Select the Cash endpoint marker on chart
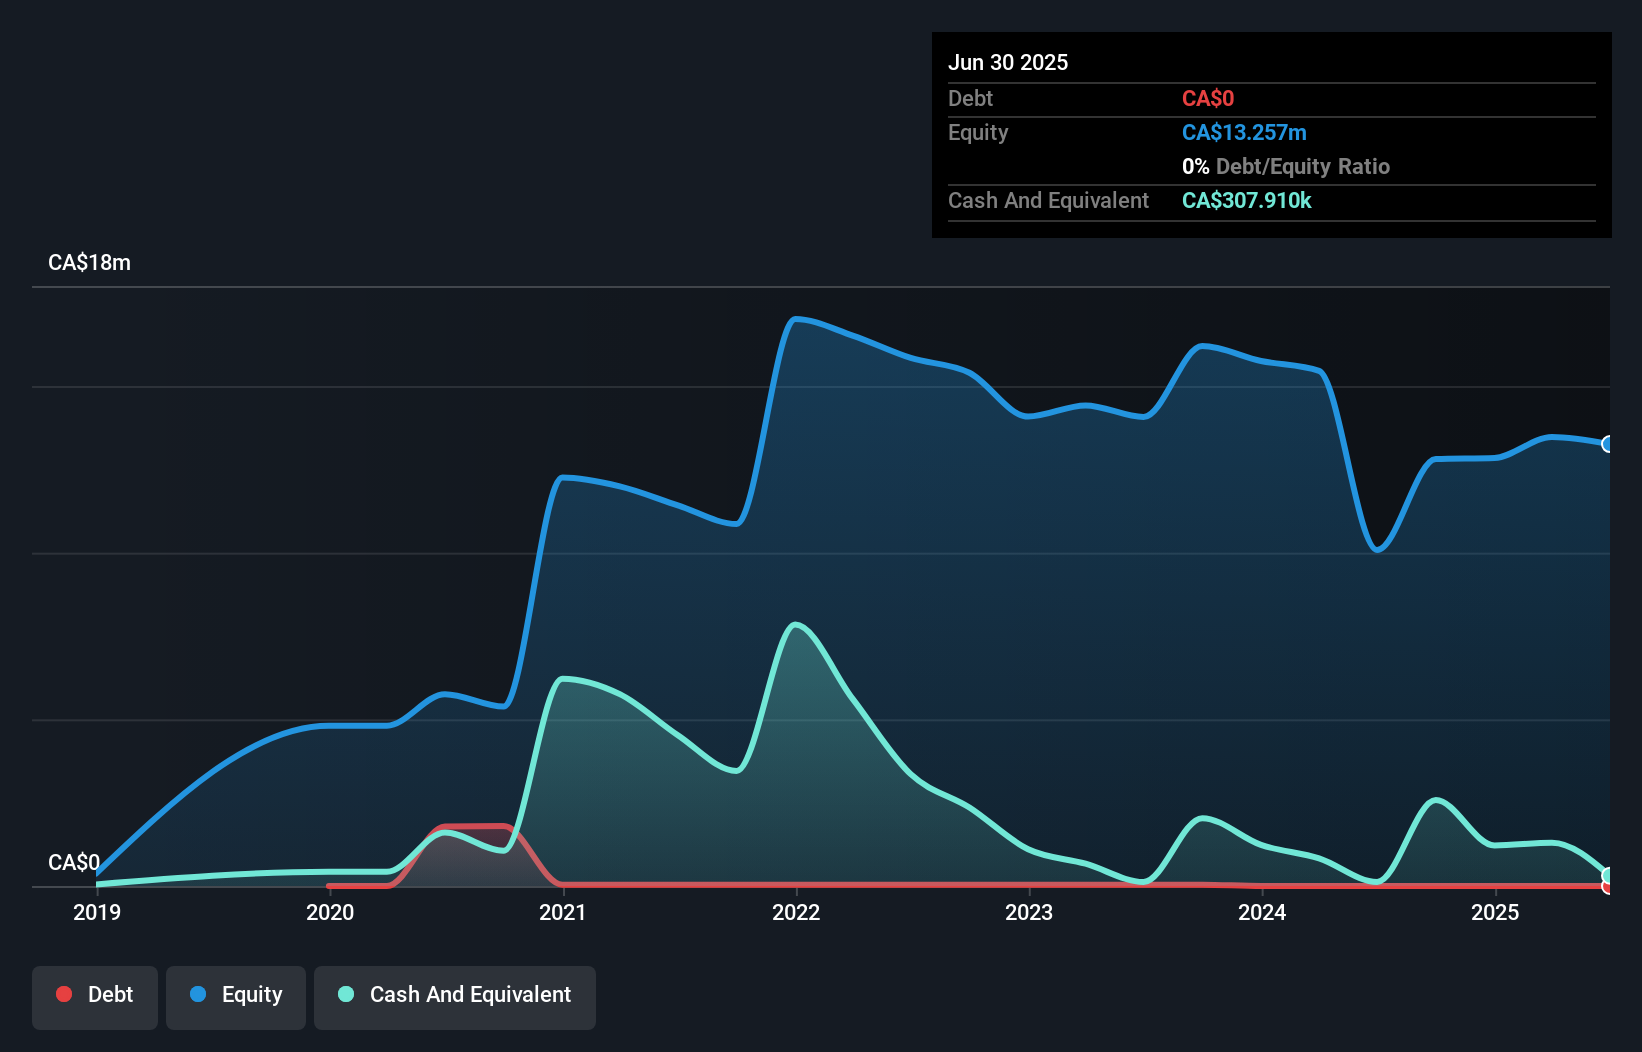Viewport: 1642px width, 1052px height. point(1608,876)
